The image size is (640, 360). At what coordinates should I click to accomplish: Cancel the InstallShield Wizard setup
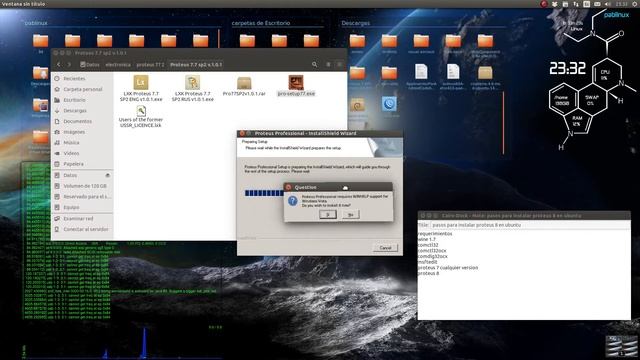(385, 248)
